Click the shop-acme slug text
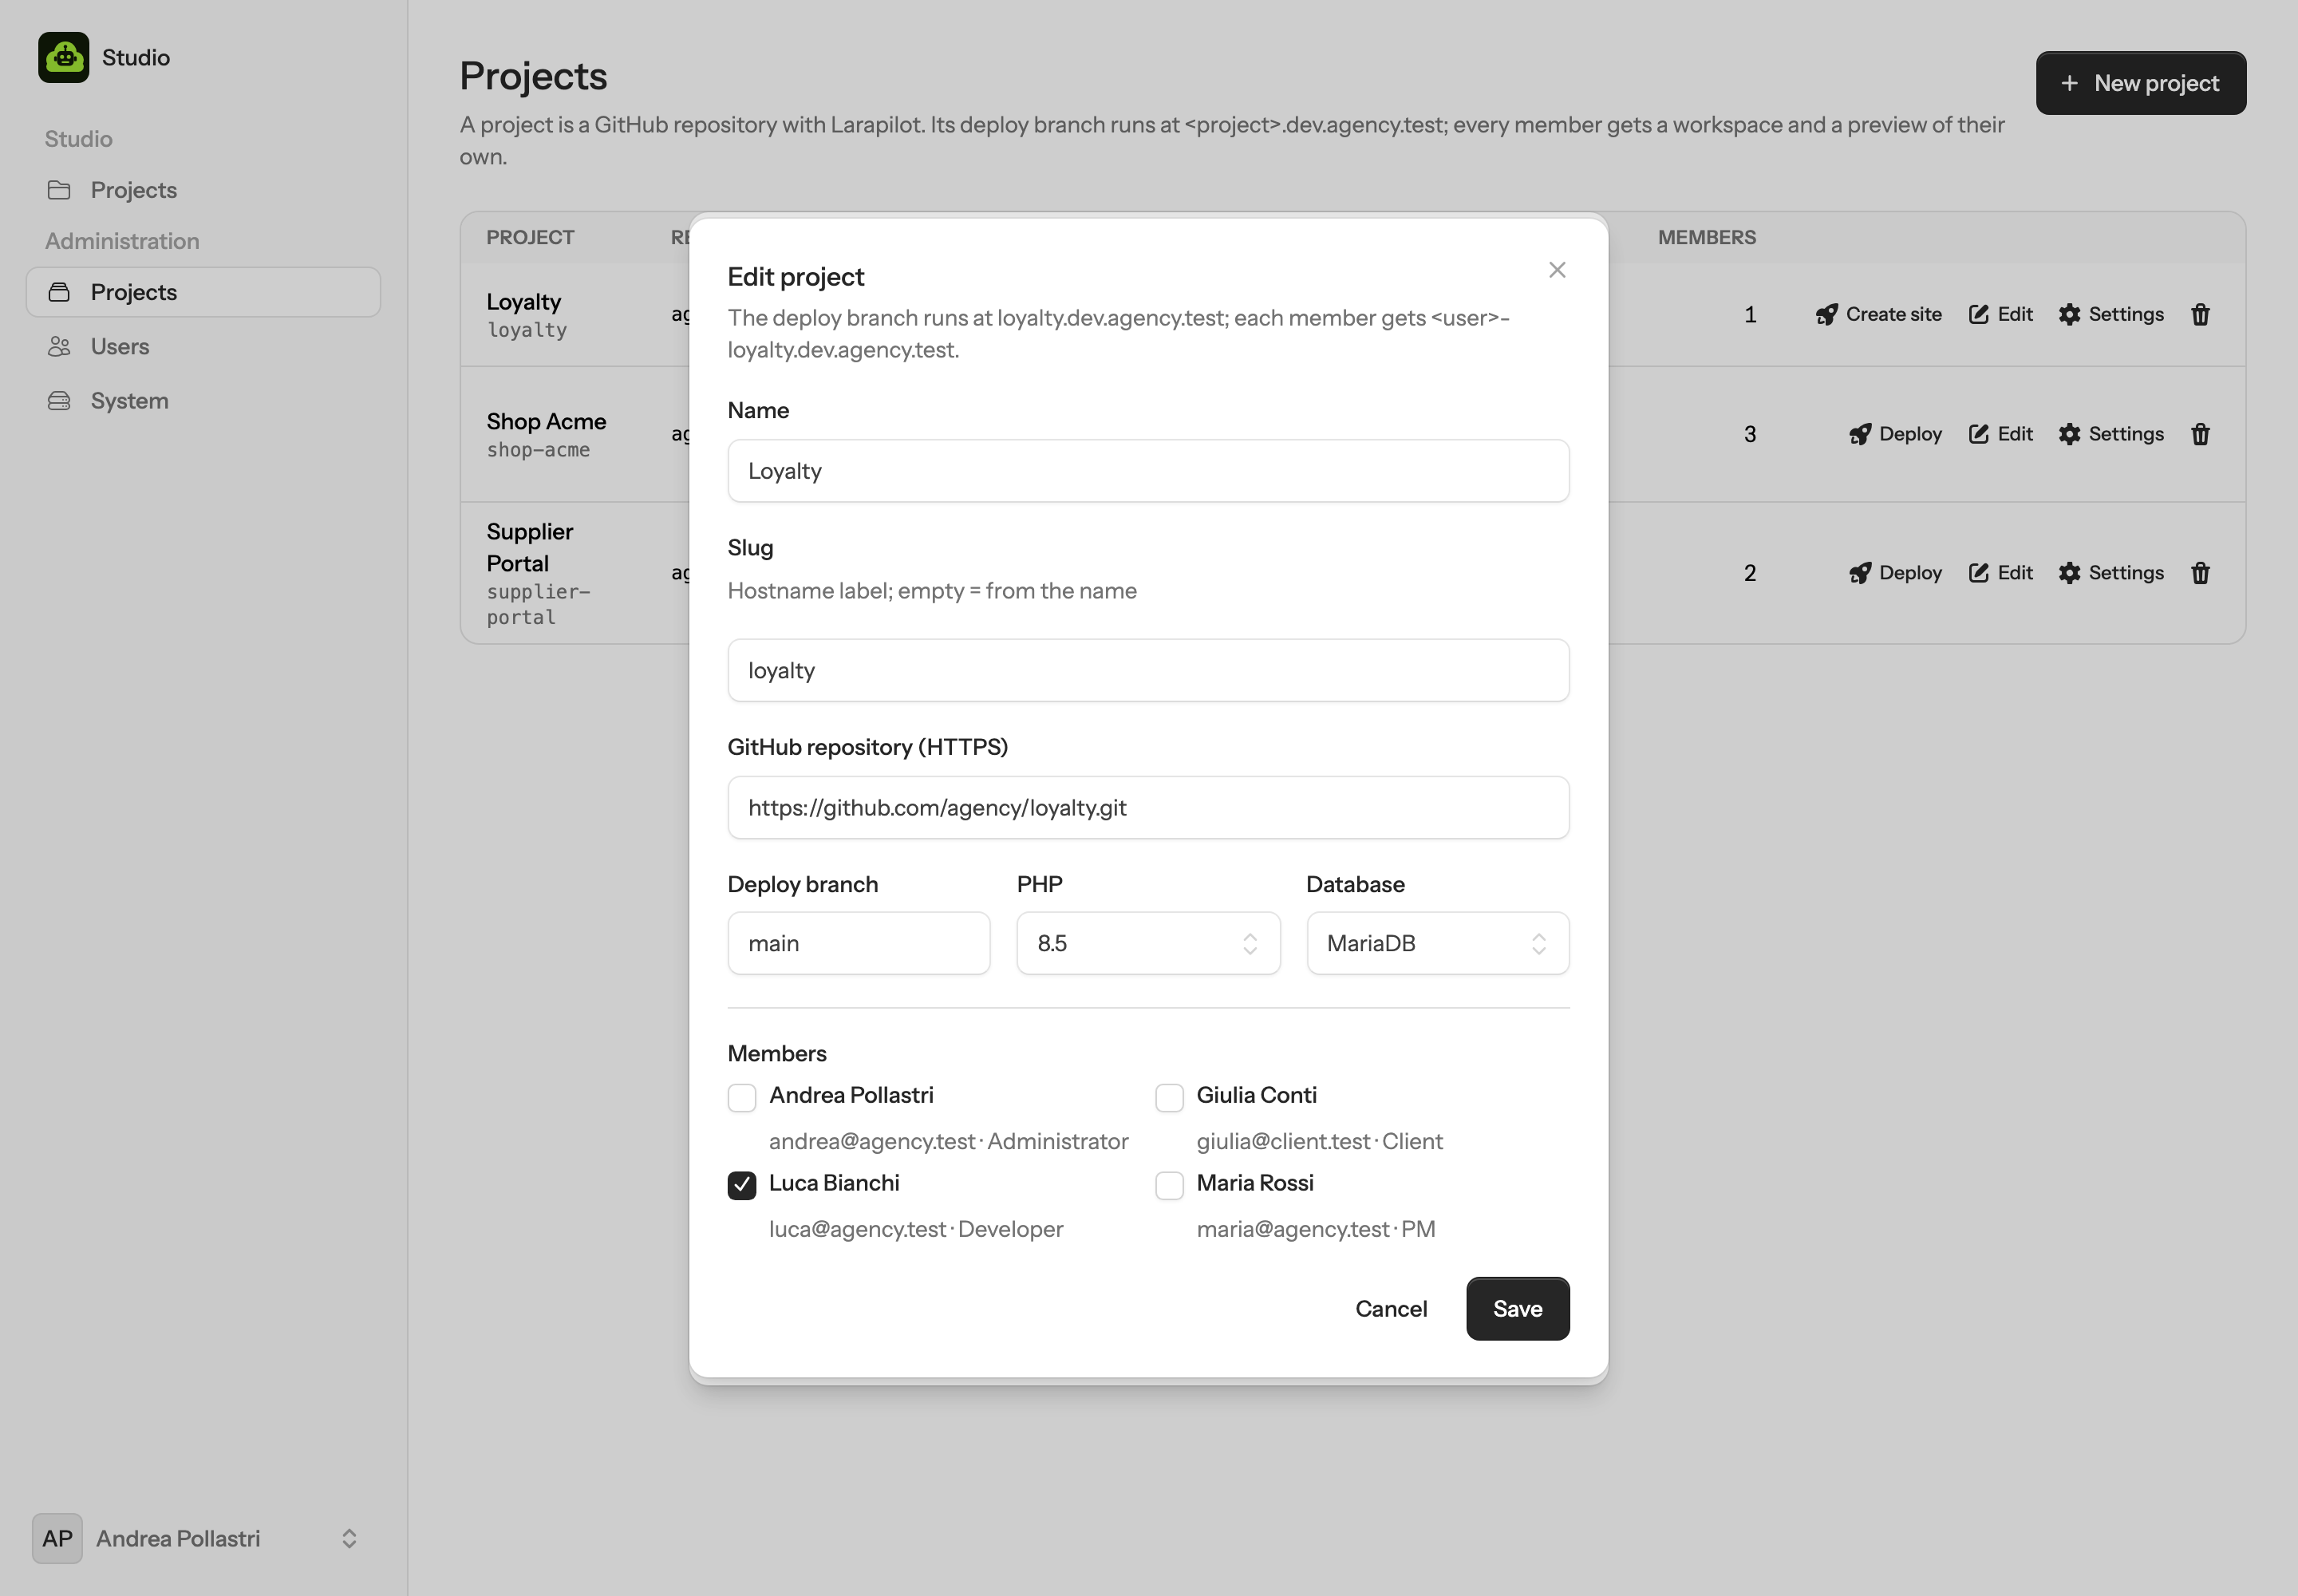Viewport: 2298px width, 1596px height. (538, 450)
